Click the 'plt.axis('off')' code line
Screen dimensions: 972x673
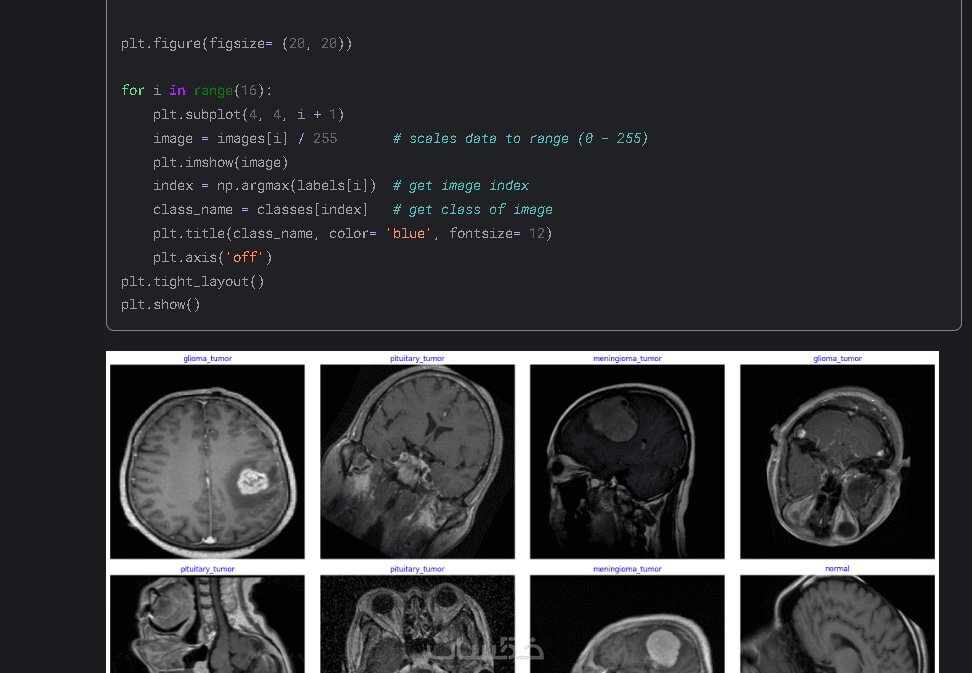pyautogui.click(x=212, y=257)
